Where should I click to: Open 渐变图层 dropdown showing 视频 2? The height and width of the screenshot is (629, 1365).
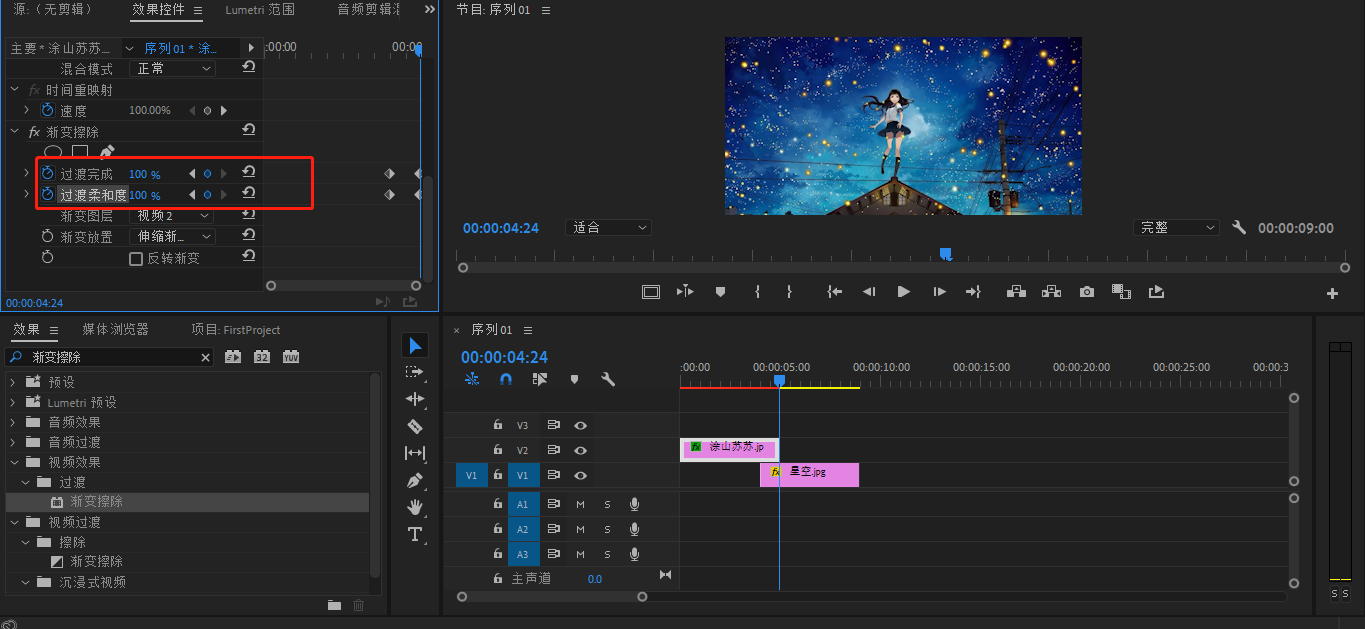173,215
